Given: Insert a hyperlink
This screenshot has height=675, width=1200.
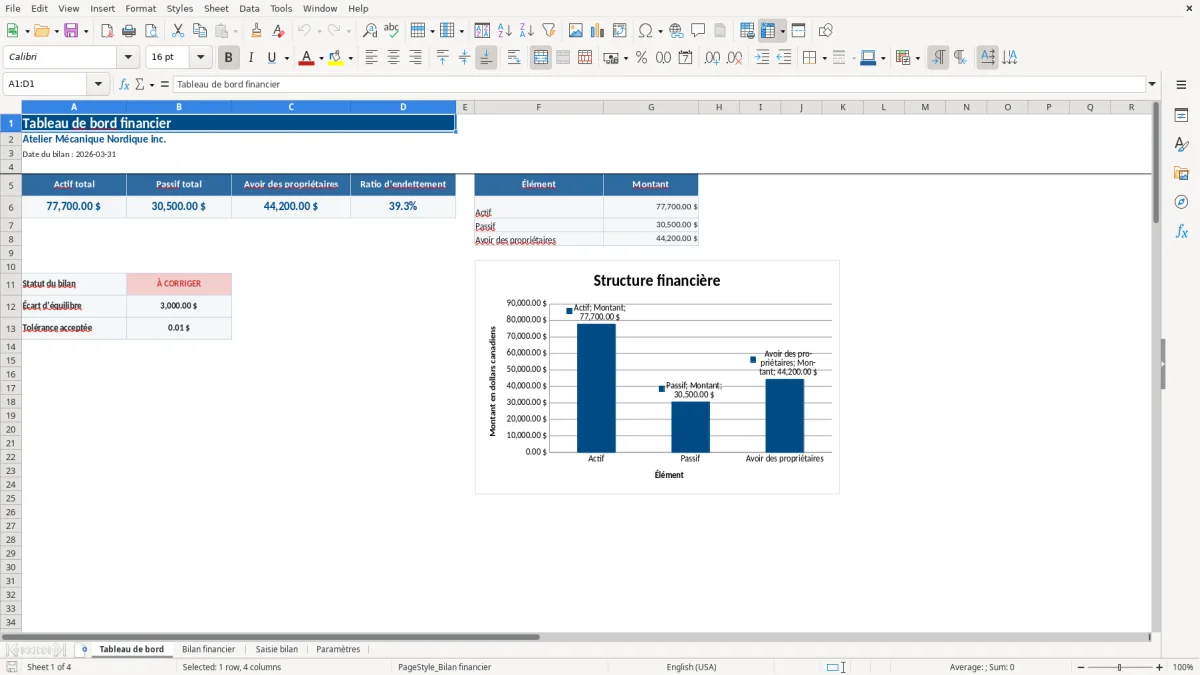Looking at the screenshot, I should (x=676, y=31).
